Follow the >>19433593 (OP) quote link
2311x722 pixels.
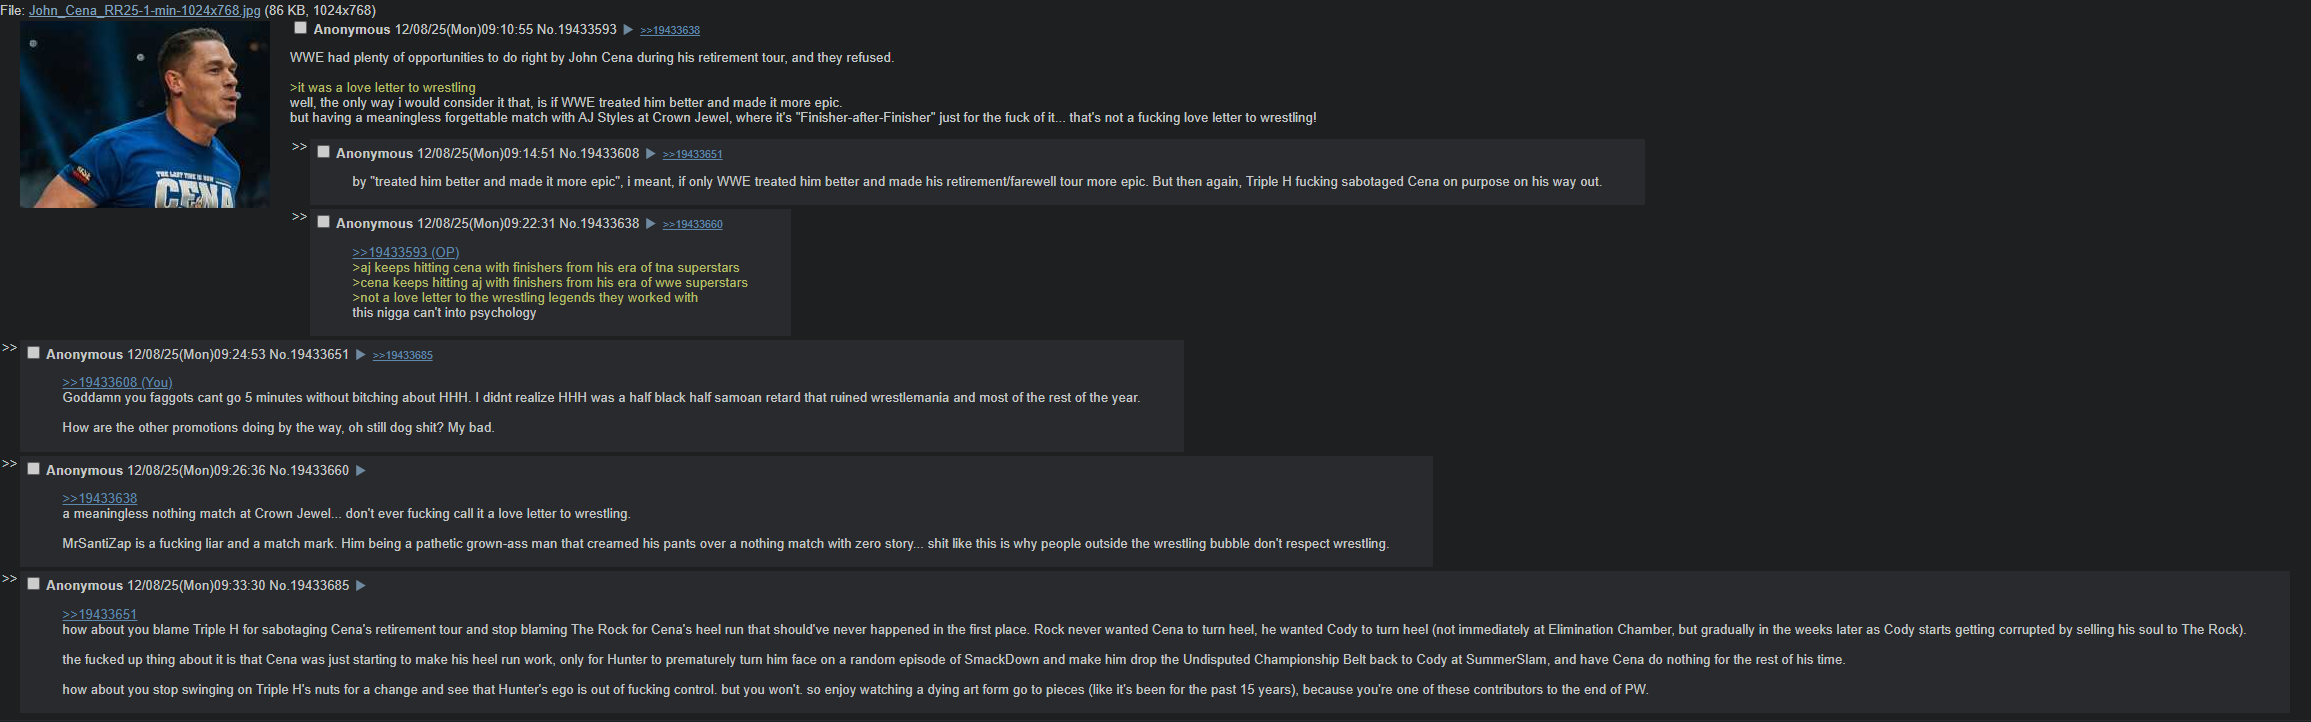(405, 253)
